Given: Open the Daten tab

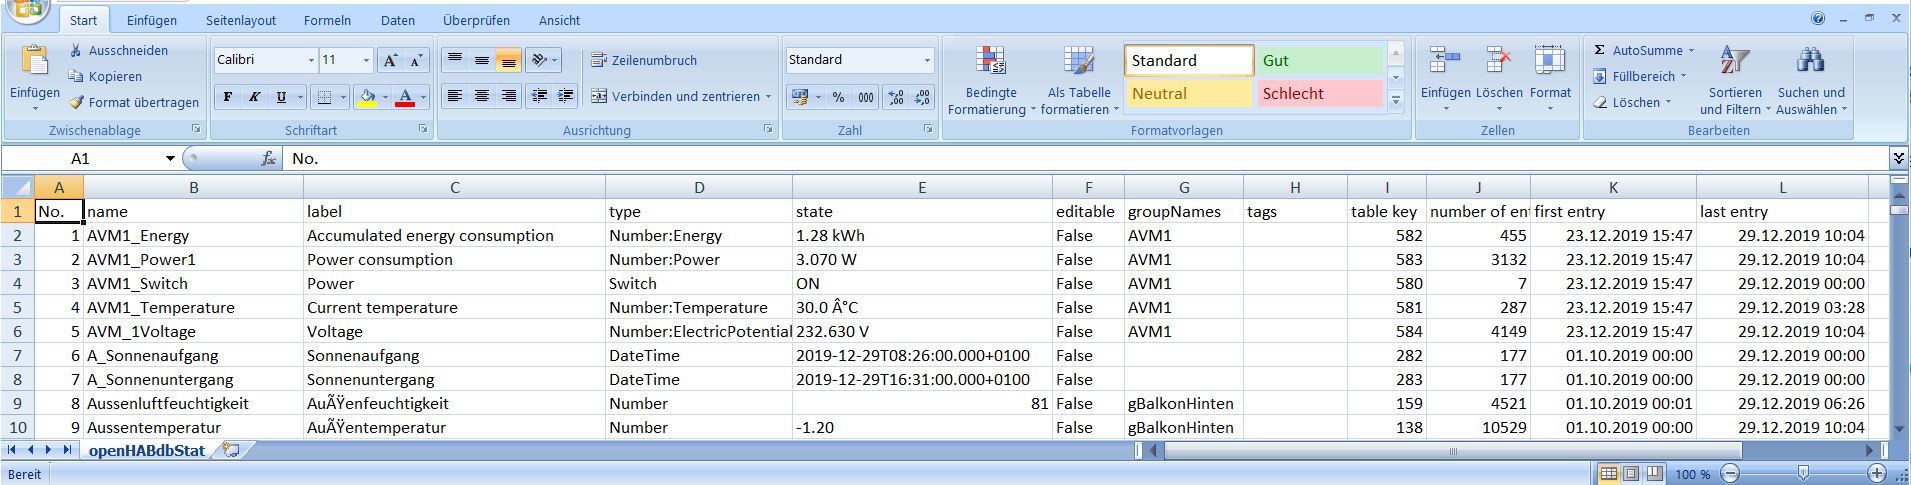Looking at the screenshot, I should (398, 20).
